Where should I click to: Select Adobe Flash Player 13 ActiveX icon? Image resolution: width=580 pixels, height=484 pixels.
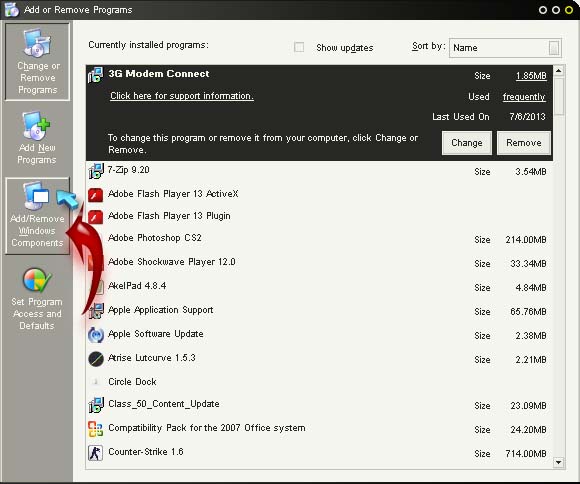pyautogui.click(x=95, y=194)
